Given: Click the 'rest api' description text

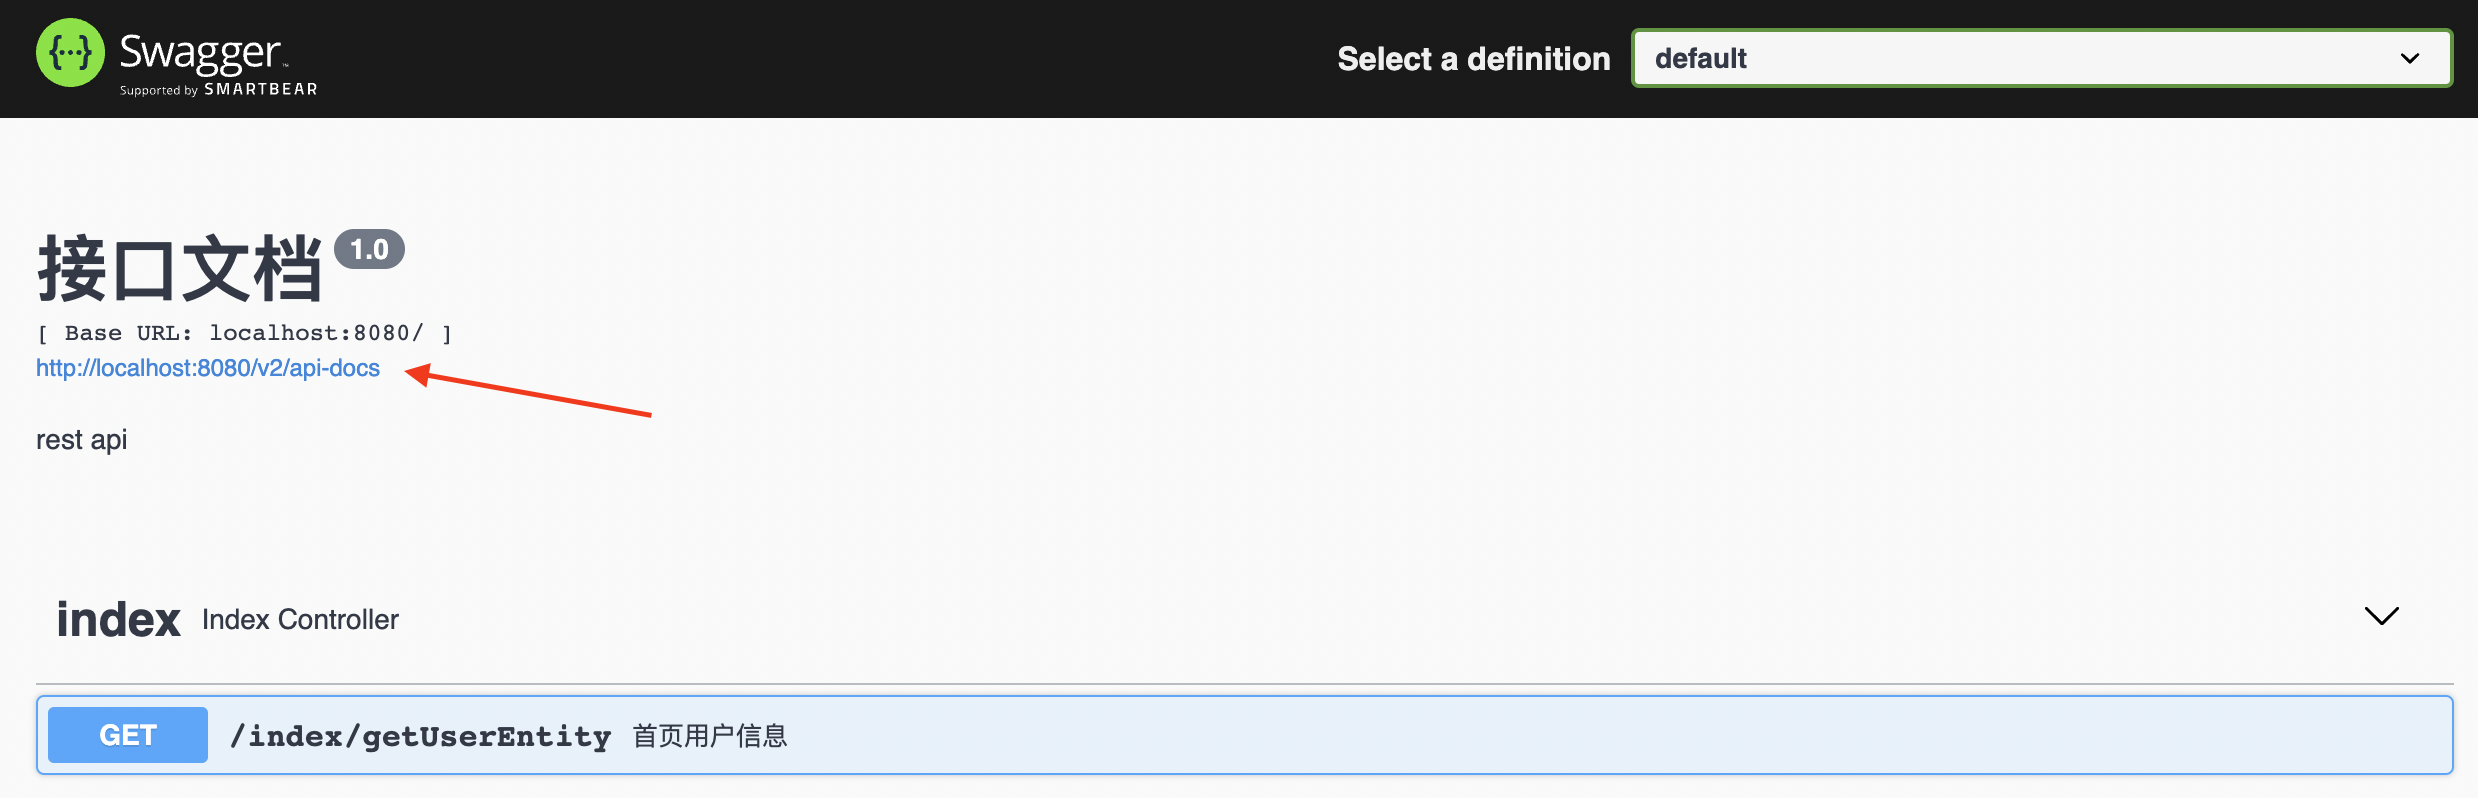Looking at the screenshot, I should coord(82,440).
